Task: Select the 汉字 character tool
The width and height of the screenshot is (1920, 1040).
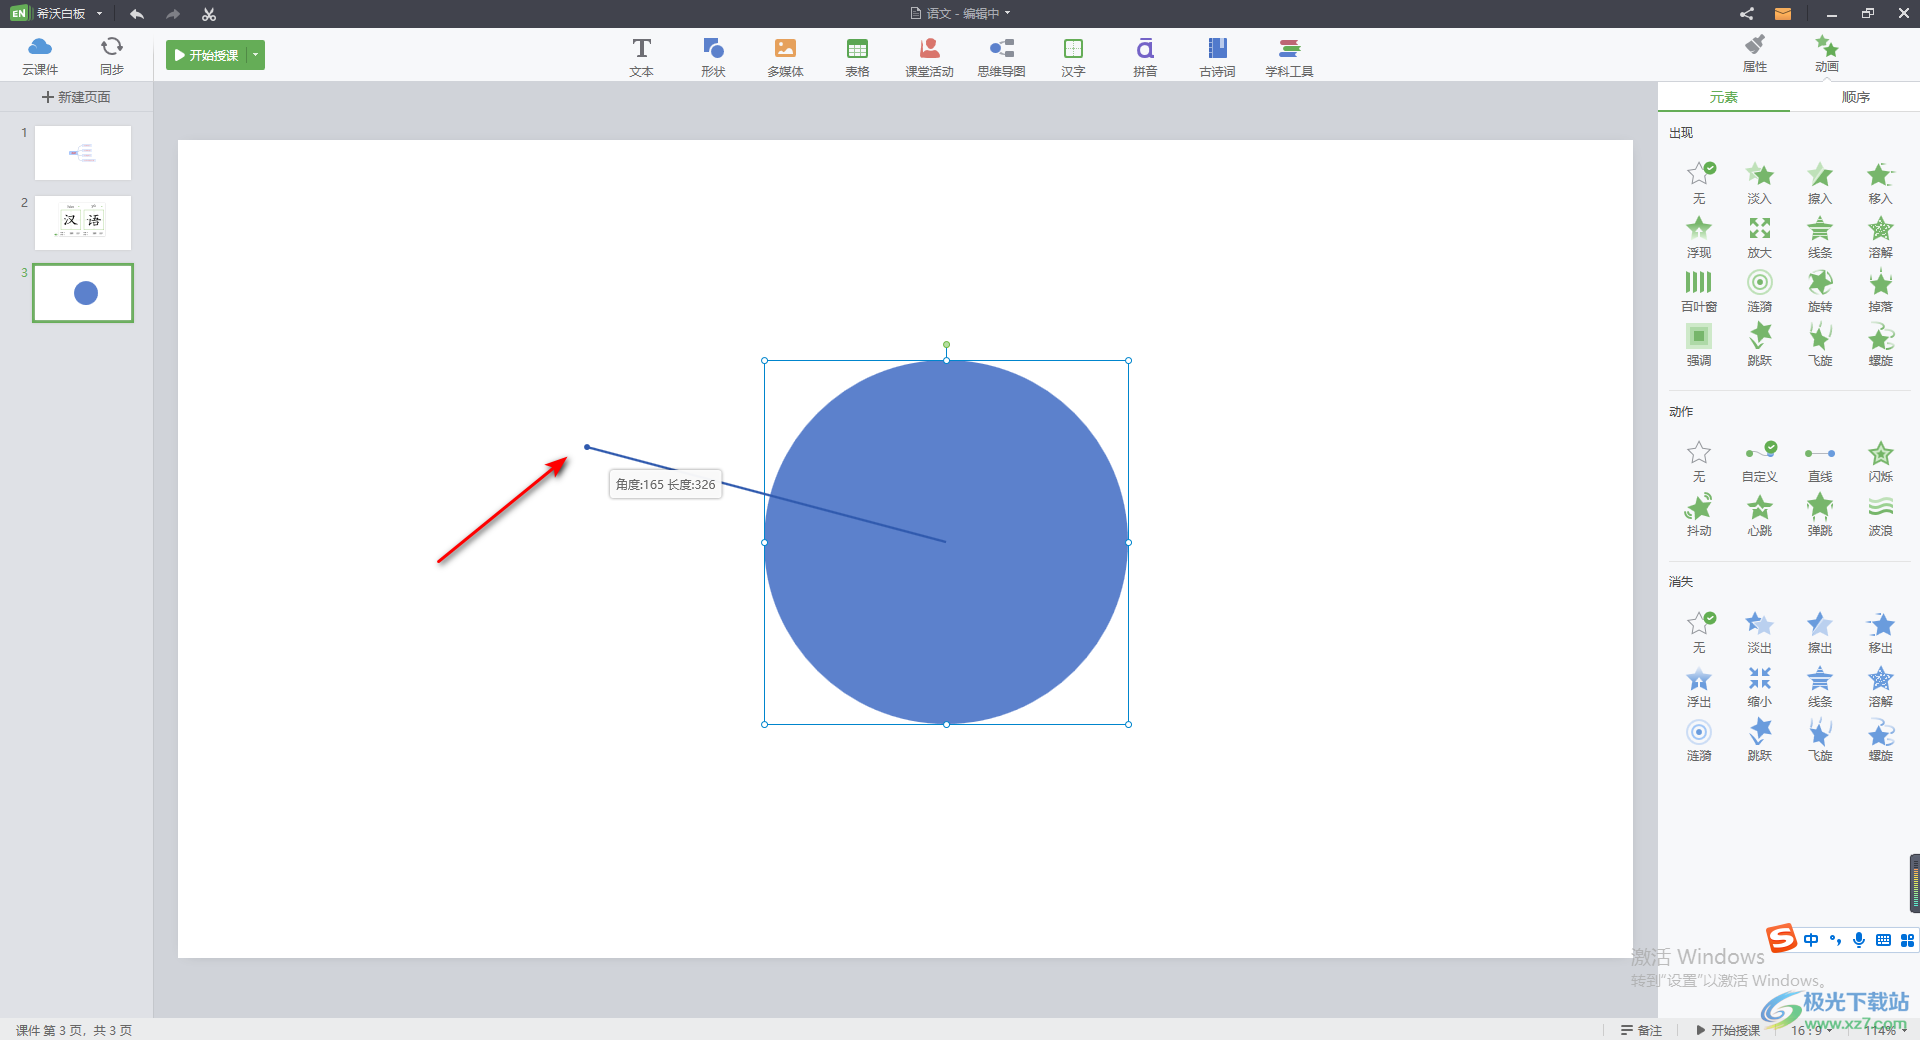Action: [1073, 57]
